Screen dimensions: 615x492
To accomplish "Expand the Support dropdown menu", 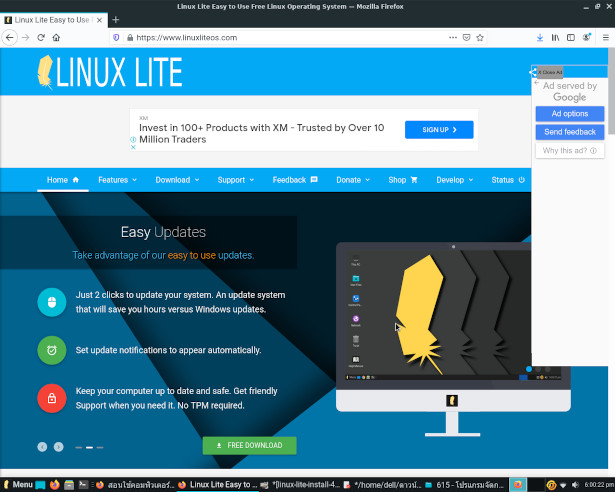I will click(x=236, y=180).
